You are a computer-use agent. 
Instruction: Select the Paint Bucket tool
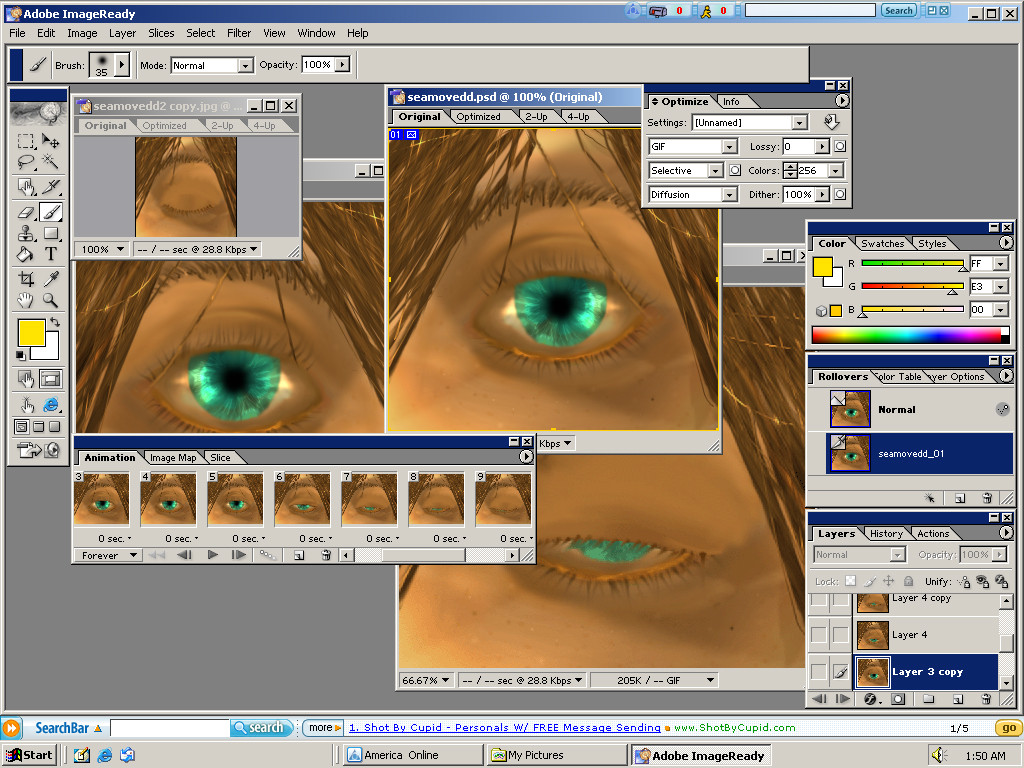point(25,254)
